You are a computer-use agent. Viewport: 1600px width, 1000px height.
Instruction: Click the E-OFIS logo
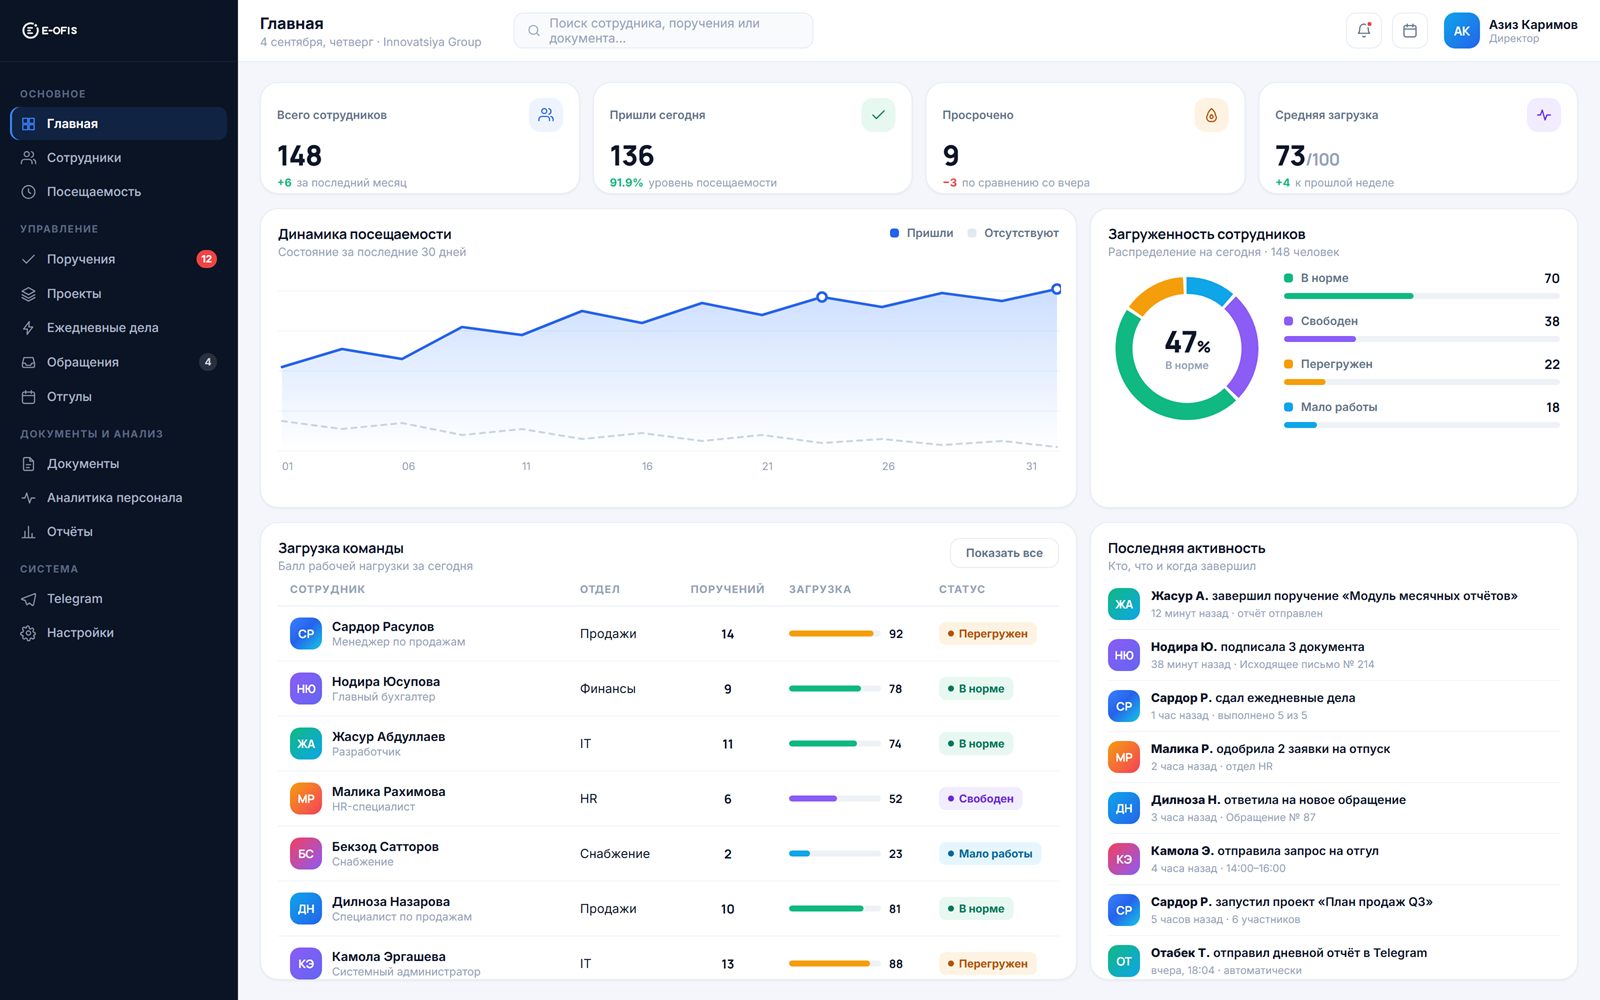(x=50, y=30)
